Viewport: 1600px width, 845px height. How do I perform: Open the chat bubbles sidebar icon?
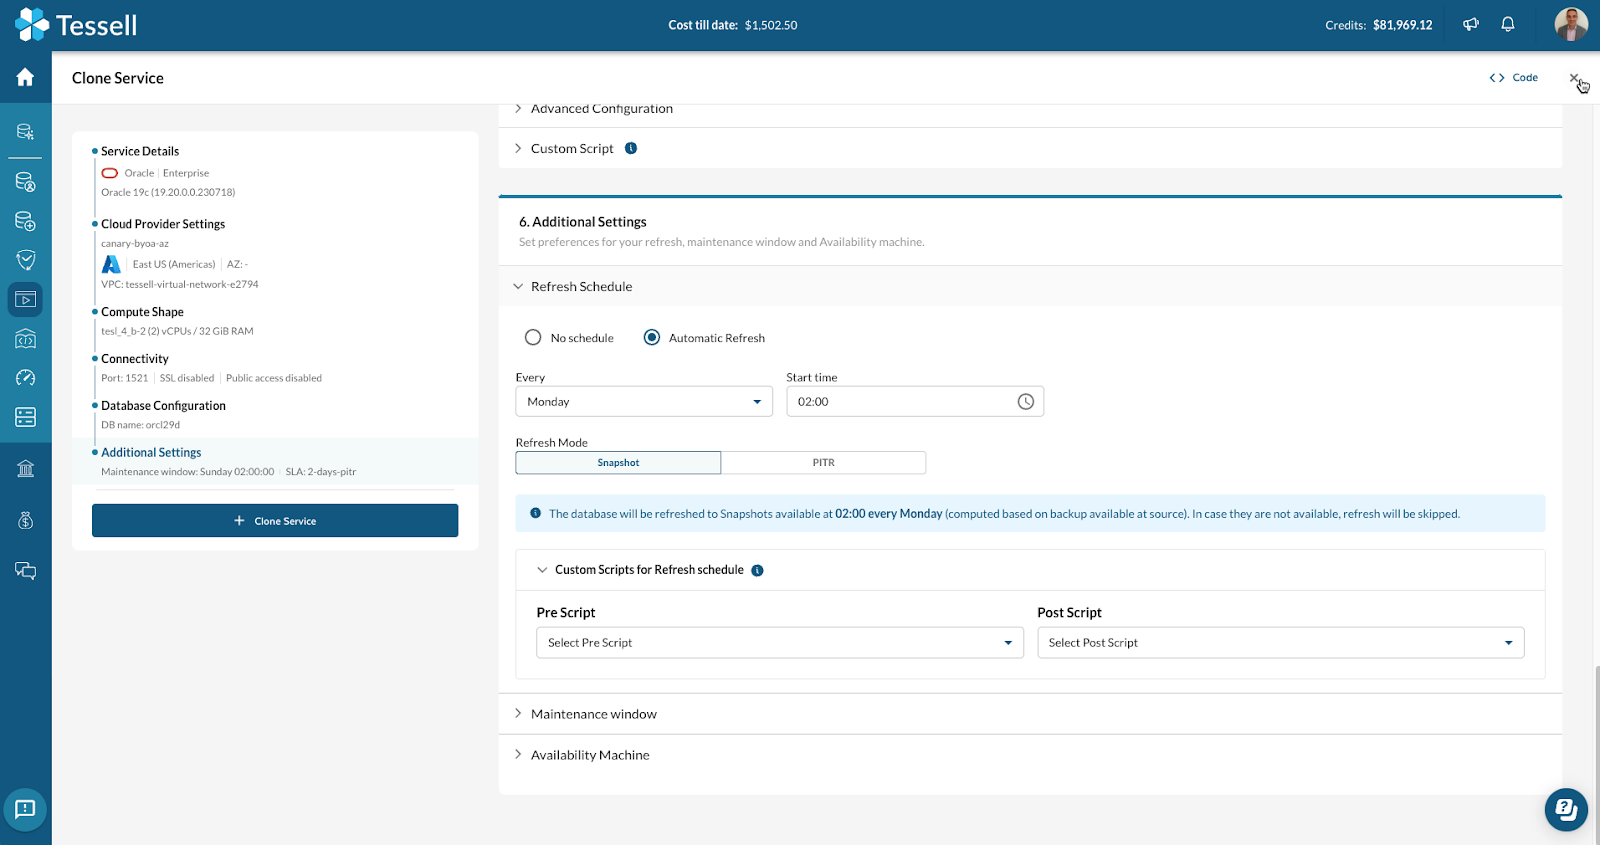[x=25, y=571]
